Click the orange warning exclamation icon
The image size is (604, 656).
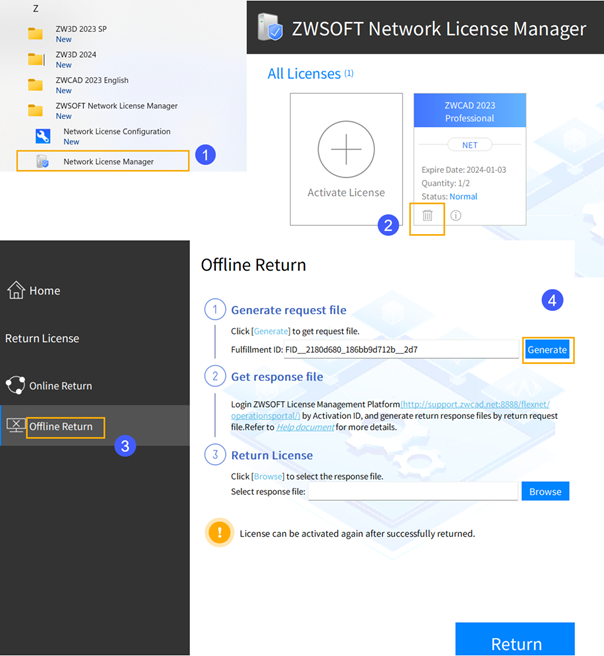(x=219, y=533)
